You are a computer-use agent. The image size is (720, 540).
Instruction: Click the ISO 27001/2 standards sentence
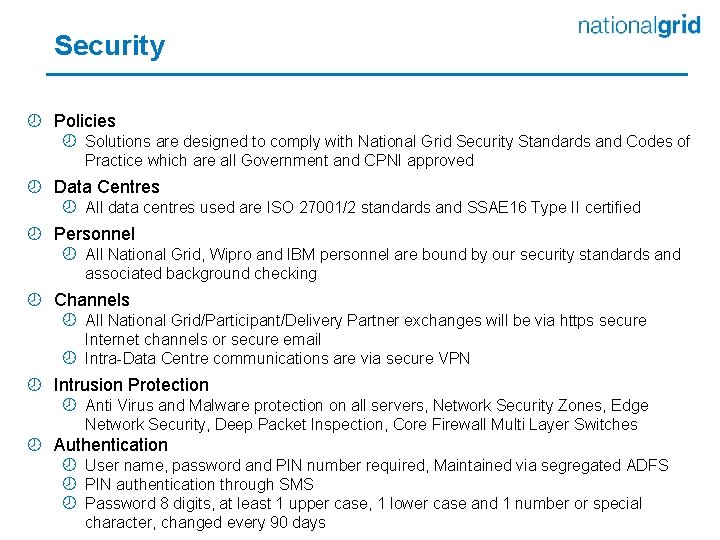(x=362, y=208)
